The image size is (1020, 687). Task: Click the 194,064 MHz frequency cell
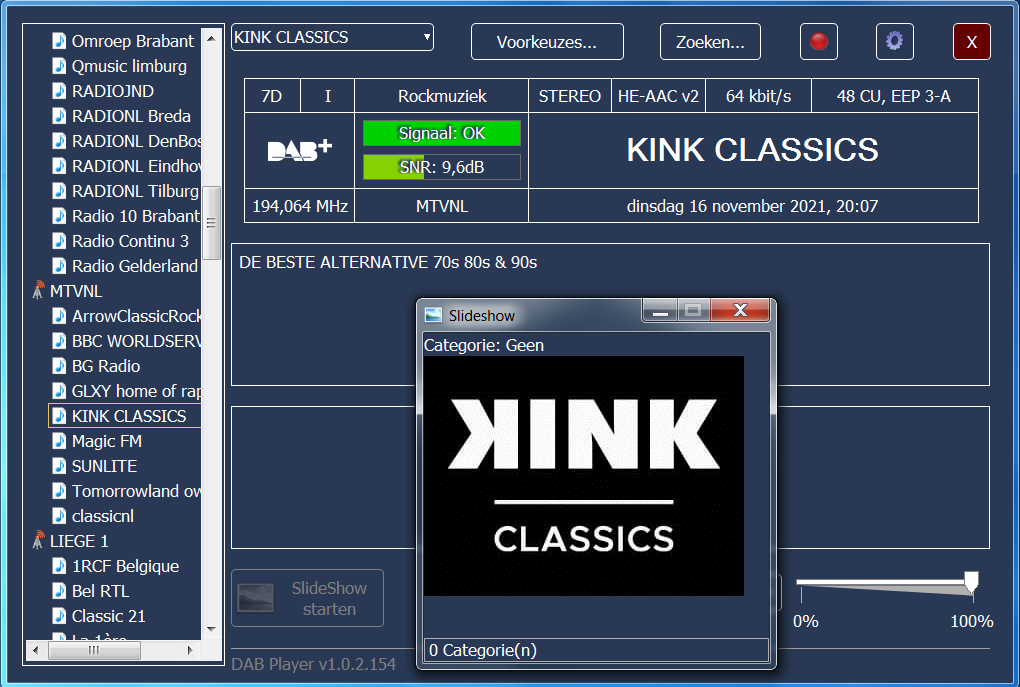click(x=300, y=206)
